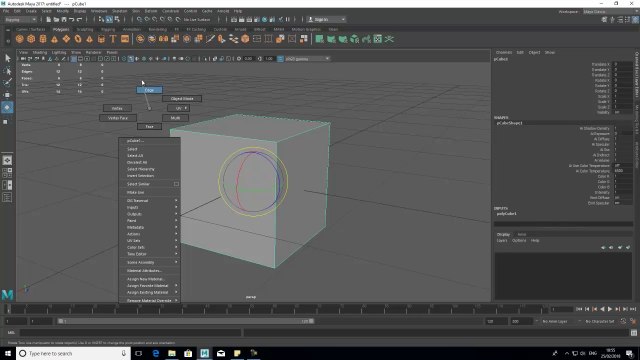The width and height of the screenshot is (640, 360).
Task: Open the viewport Shading menu
Action: tap(40, 52)
